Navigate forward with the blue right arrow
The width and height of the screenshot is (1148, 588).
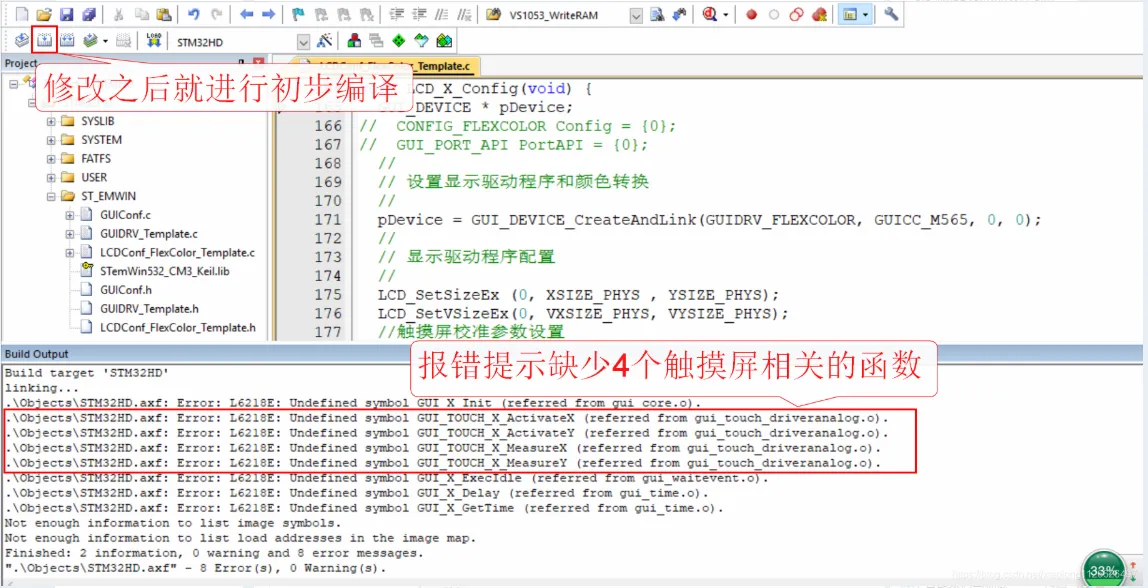(269, 14)
